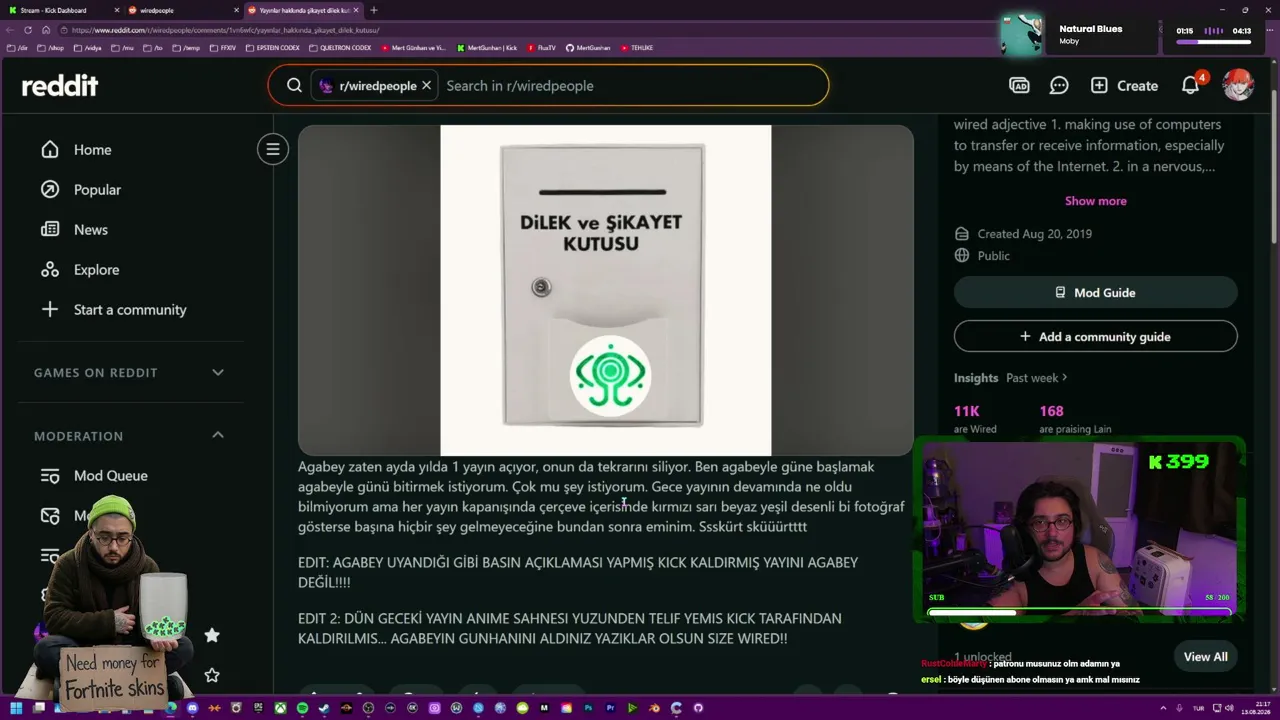Open Premiere Pro from the taskbar
1280x720 pixels.
point(610,708)
